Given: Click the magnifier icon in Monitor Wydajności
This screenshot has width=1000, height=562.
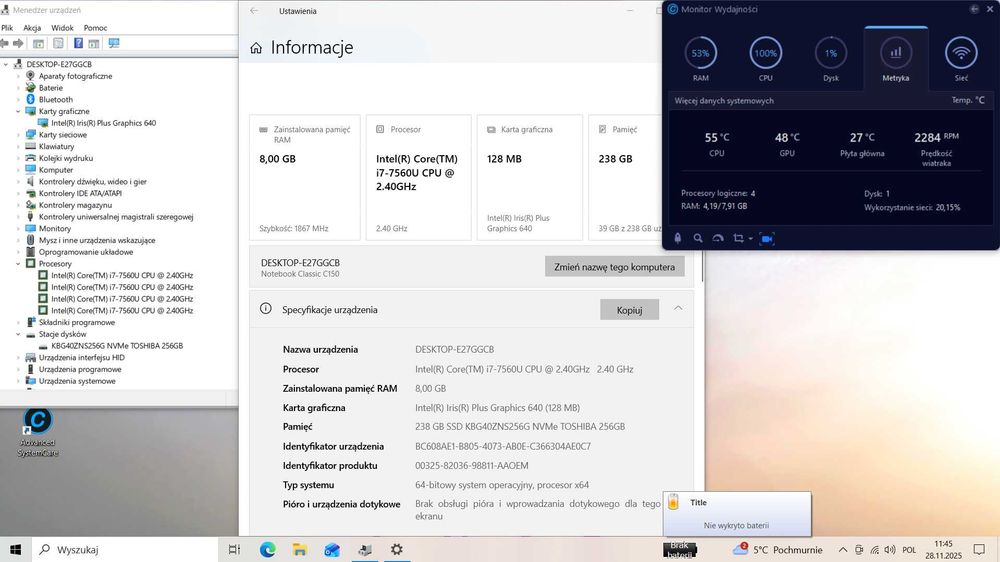Looking at the screenshot, I should 698,238.
